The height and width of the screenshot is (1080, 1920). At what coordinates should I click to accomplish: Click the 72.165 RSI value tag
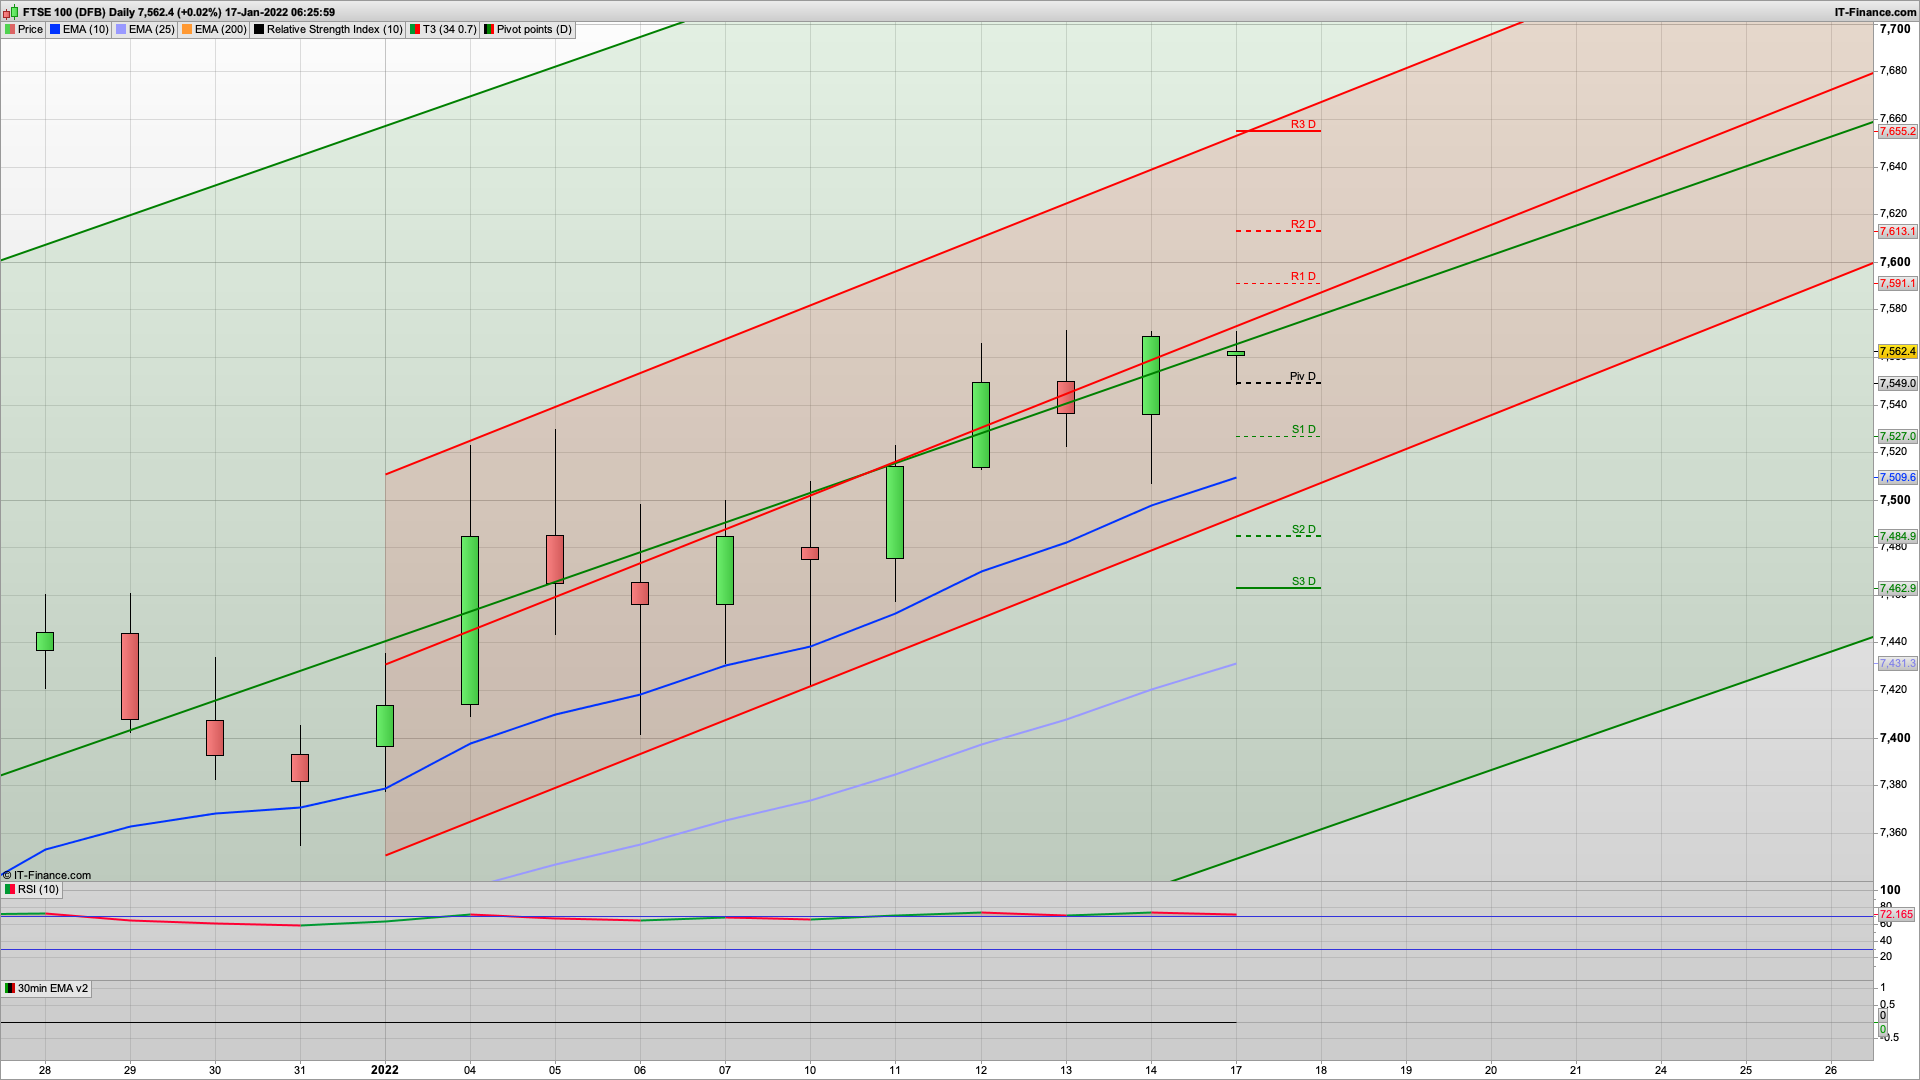pos(1896,914)
